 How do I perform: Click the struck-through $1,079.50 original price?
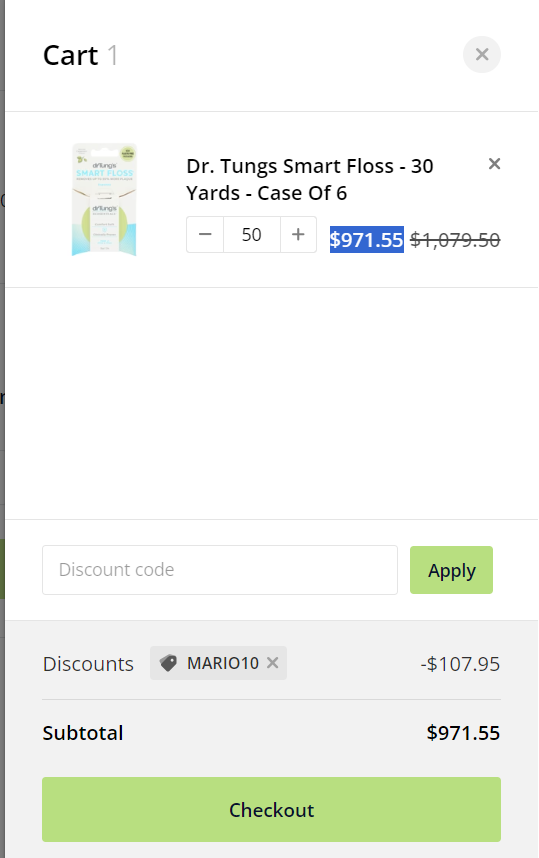[455, 240]
